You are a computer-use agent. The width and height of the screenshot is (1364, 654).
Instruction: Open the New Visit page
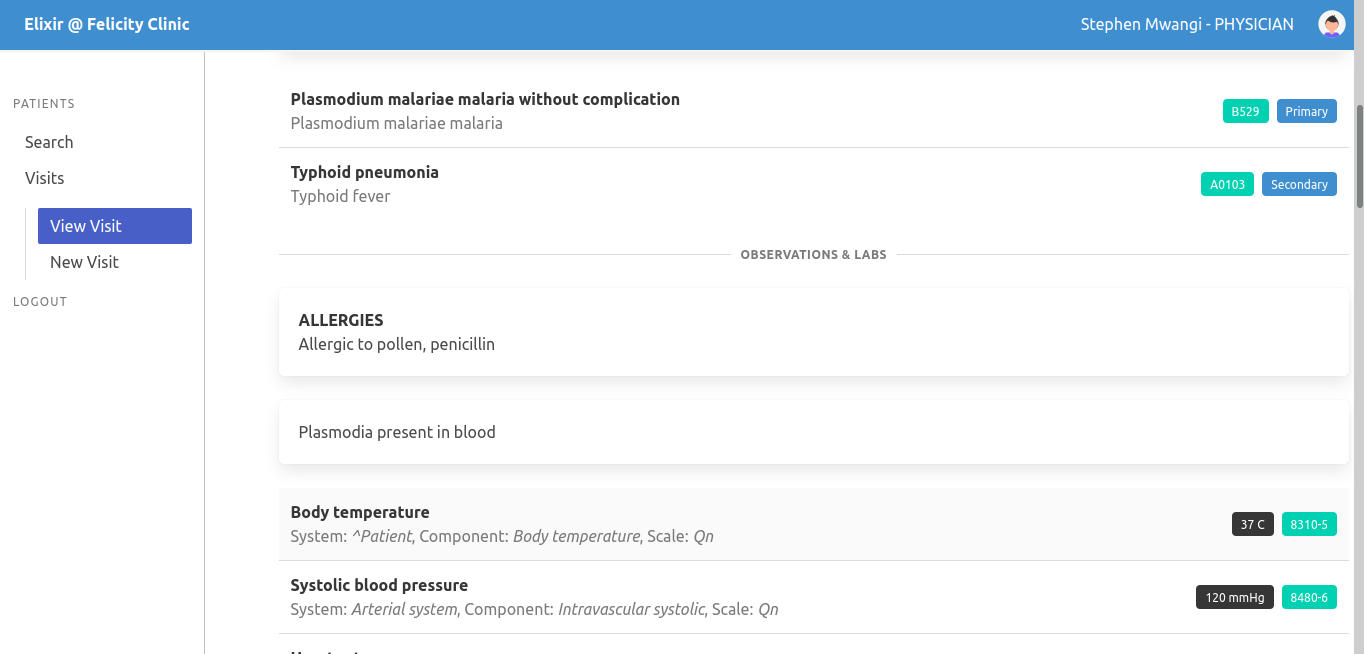(x=84, y=262)
